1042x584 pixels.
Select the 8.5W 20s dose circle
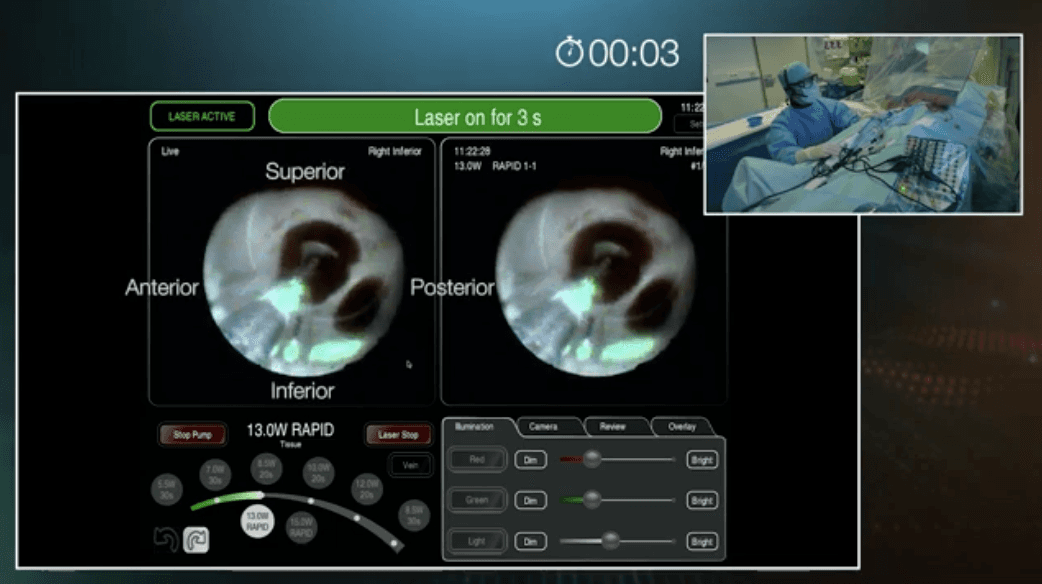(x=266, y=469)
